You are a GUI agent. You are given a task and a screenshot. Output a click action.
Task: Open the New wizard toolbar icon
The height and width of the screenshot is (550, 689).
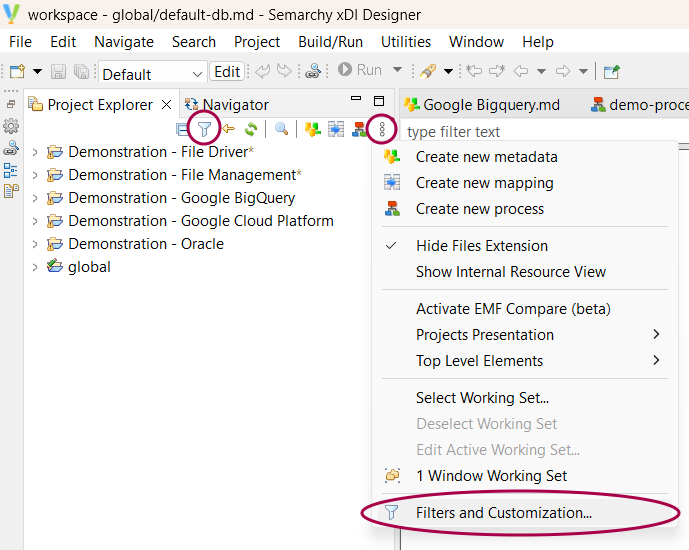(x=18, y=71)
